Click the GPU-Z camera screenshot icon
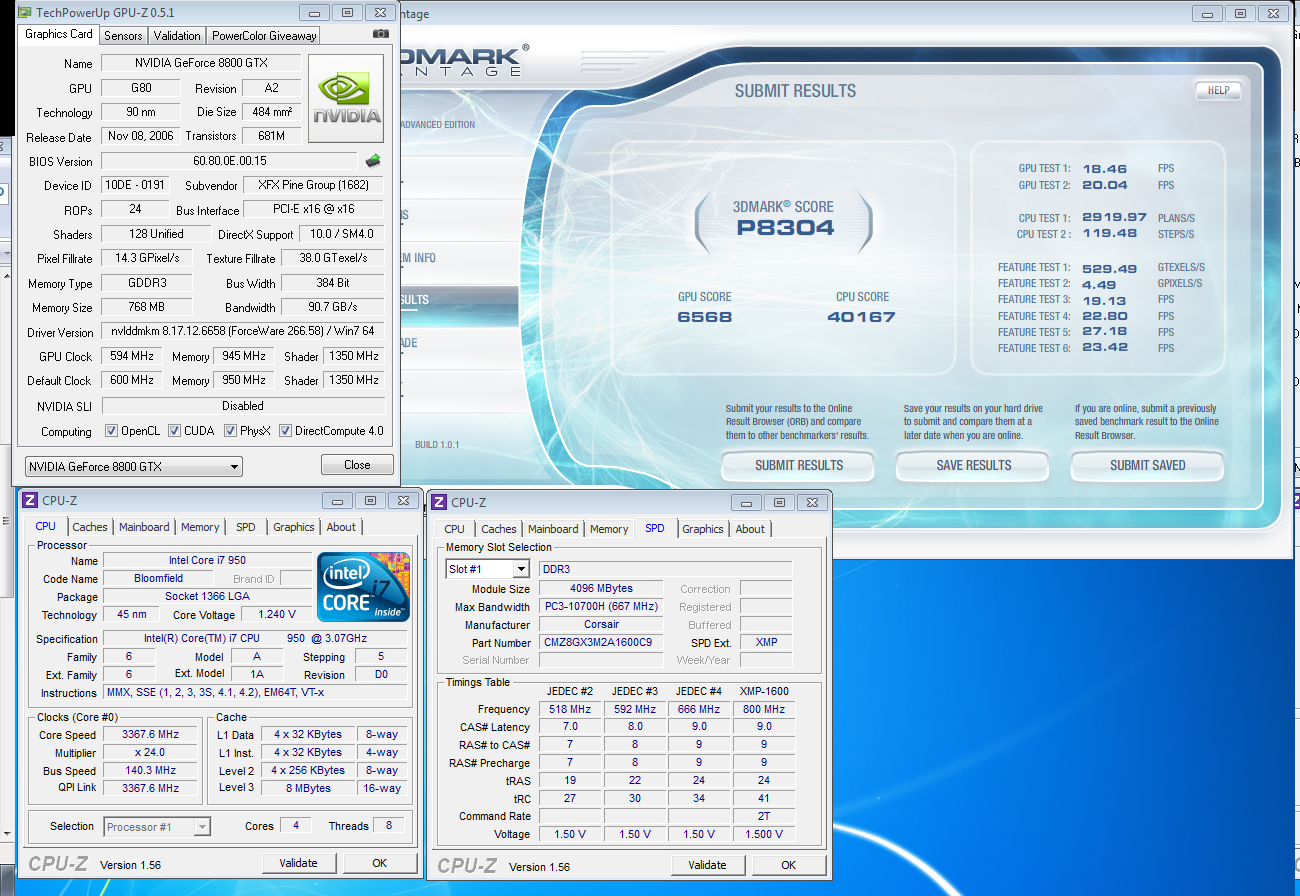1300x896 pixels. point(380,34)
